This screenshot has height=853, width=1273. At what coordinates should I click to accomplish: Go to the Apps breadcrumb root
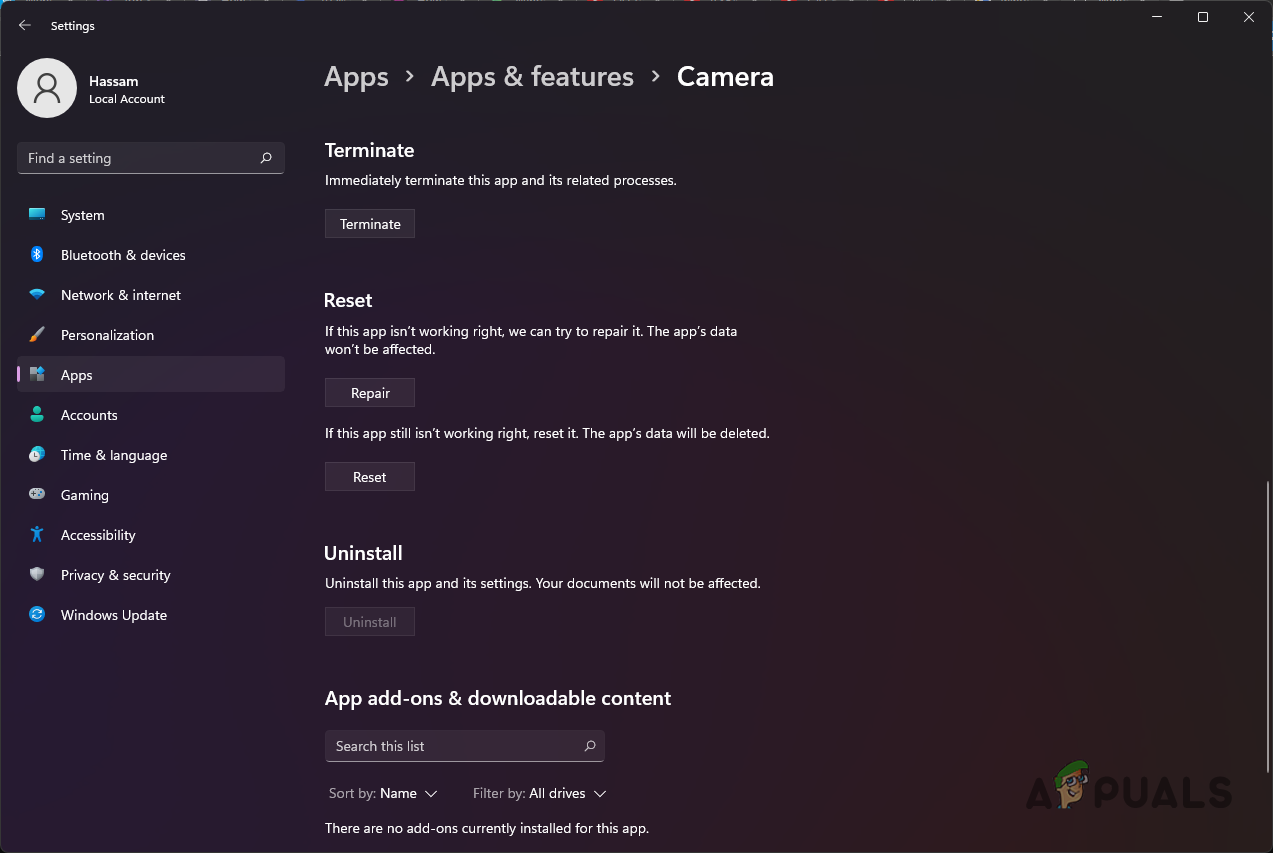(x=356, y=77)
